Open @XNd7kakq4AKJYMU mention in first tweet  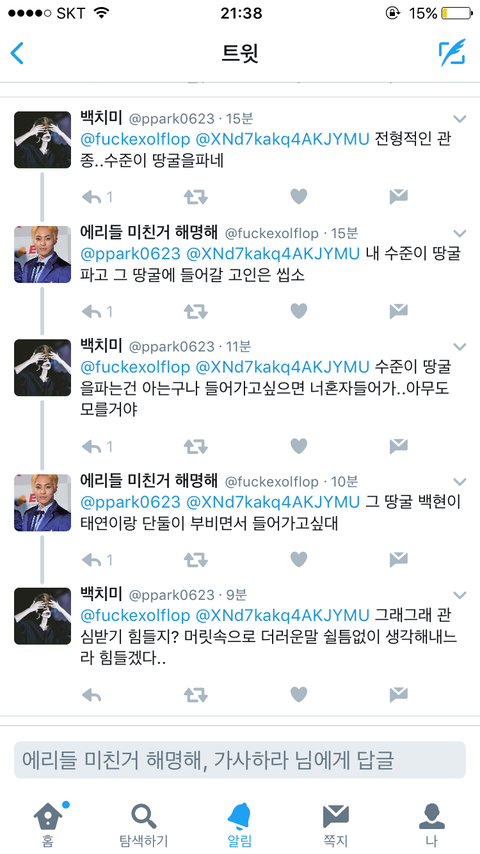point(282,139)
